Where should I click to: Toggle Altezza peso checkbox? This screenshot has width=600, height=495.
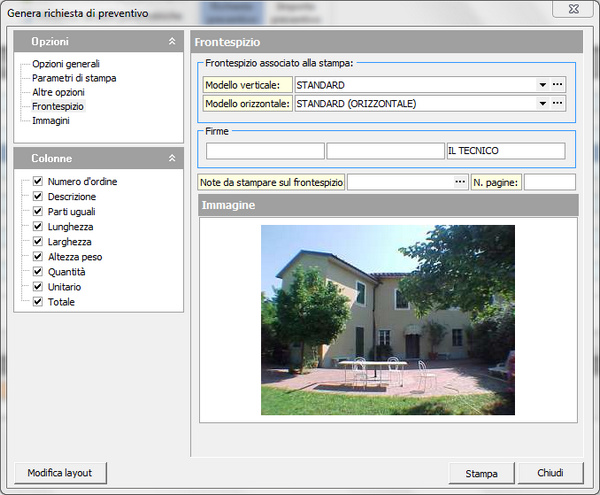point(37,257)
